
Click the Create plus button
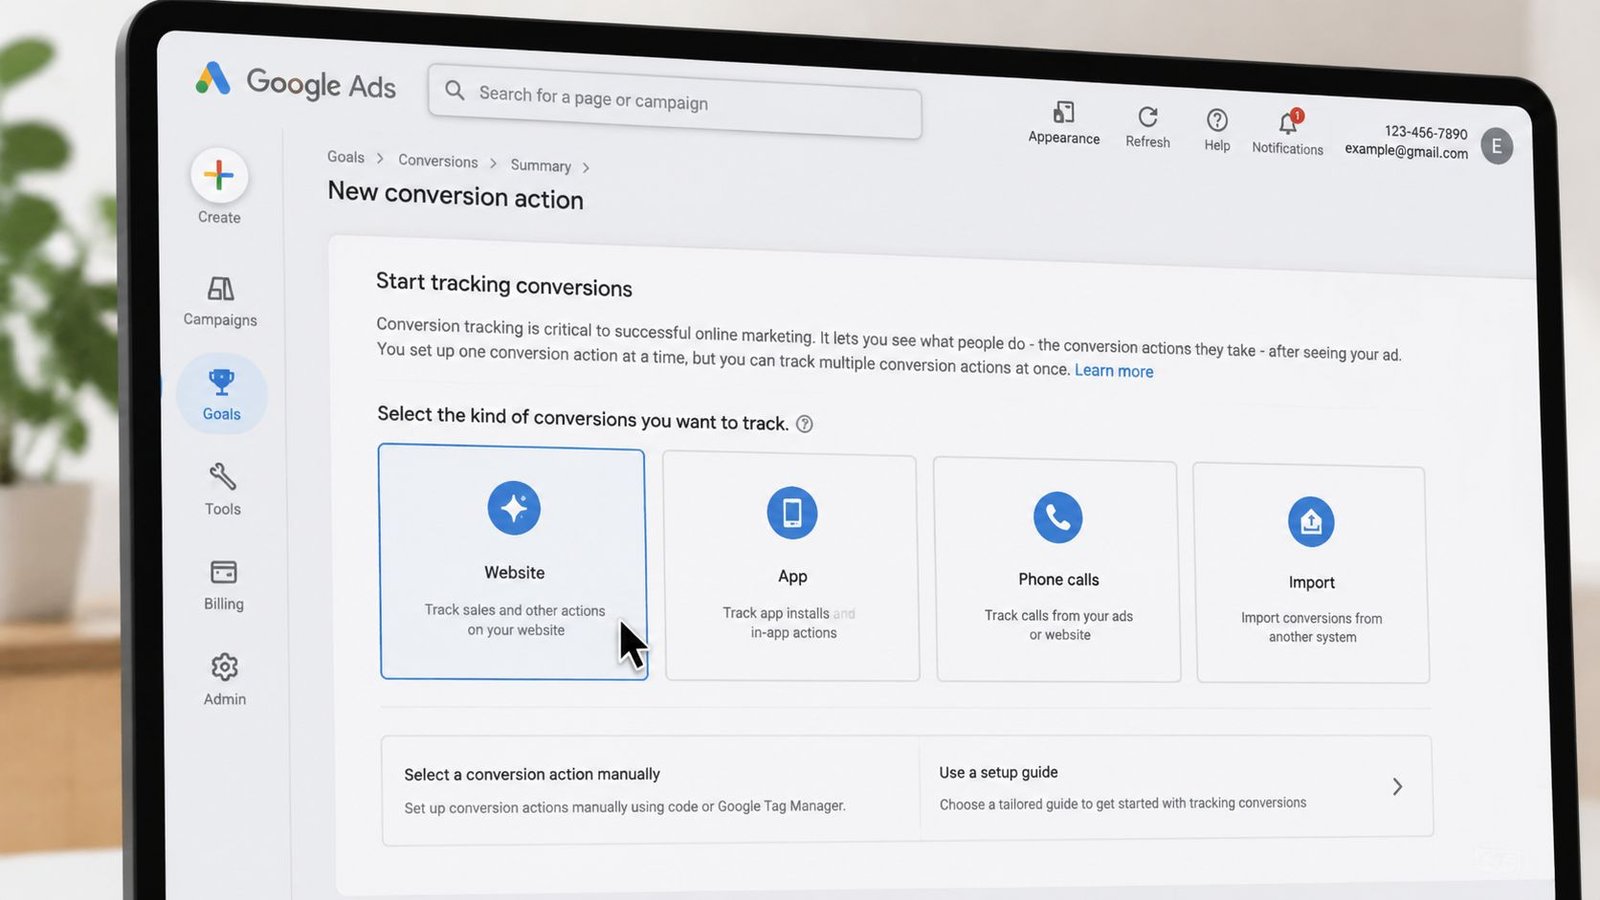(x=219, y=176)
